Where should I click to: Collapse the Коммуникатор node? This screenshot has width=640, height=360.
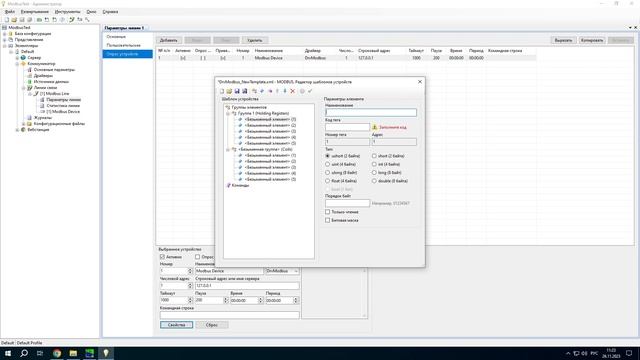click(x=17, y=64)
